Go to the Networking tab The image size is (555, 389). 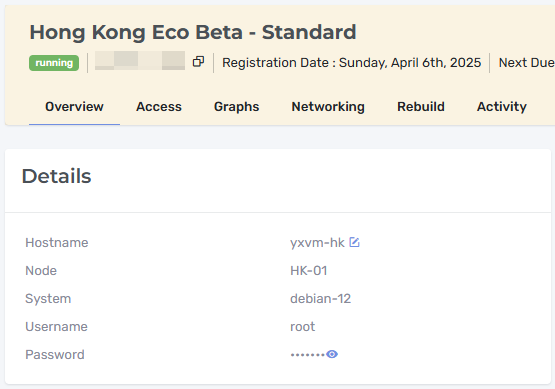[x=328, y=107]
